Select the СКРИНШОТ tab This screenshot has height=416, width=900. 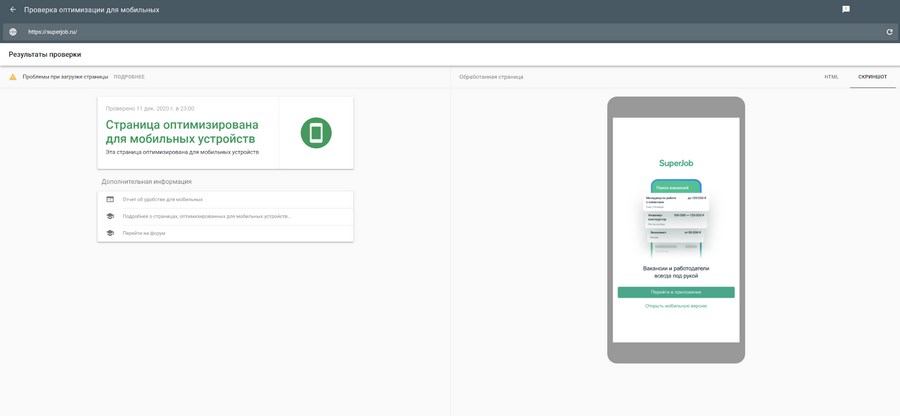pos(872,77)
